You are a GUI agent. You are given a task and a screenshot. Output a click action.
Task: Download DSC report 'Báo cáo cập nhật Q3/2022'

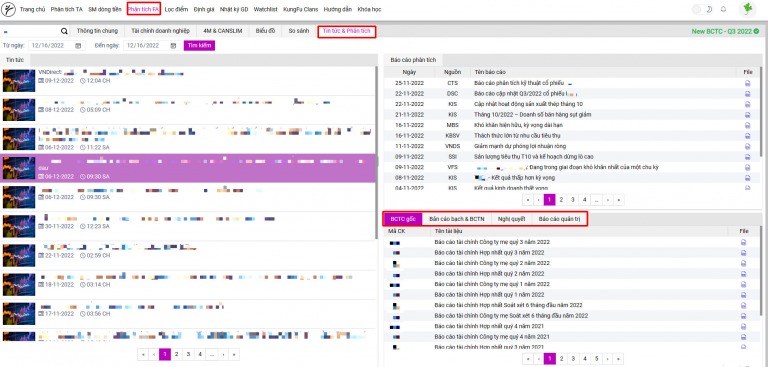click(747, 94)
